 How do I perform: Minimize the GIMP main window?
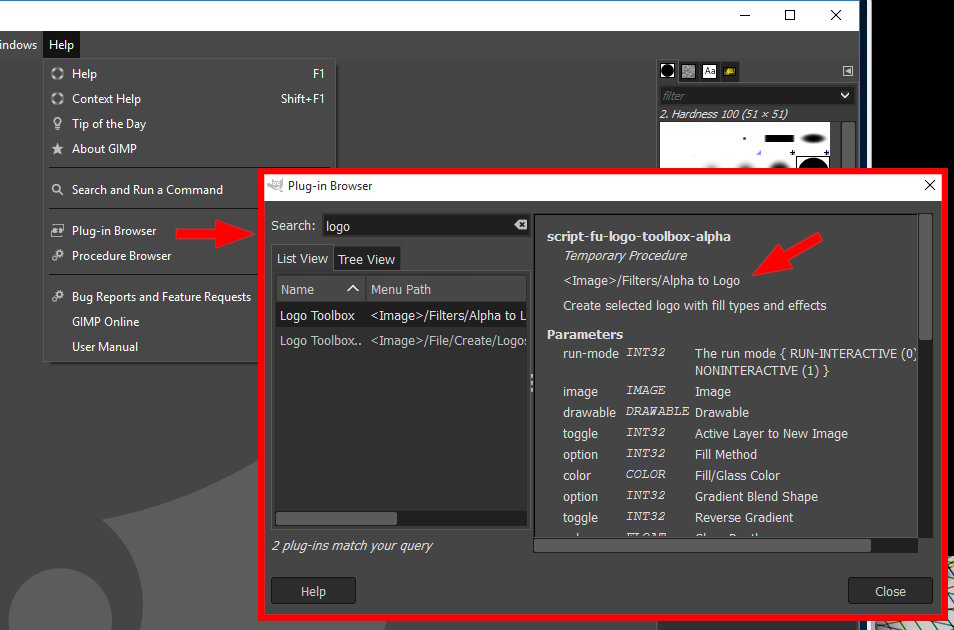pos(745,15)
